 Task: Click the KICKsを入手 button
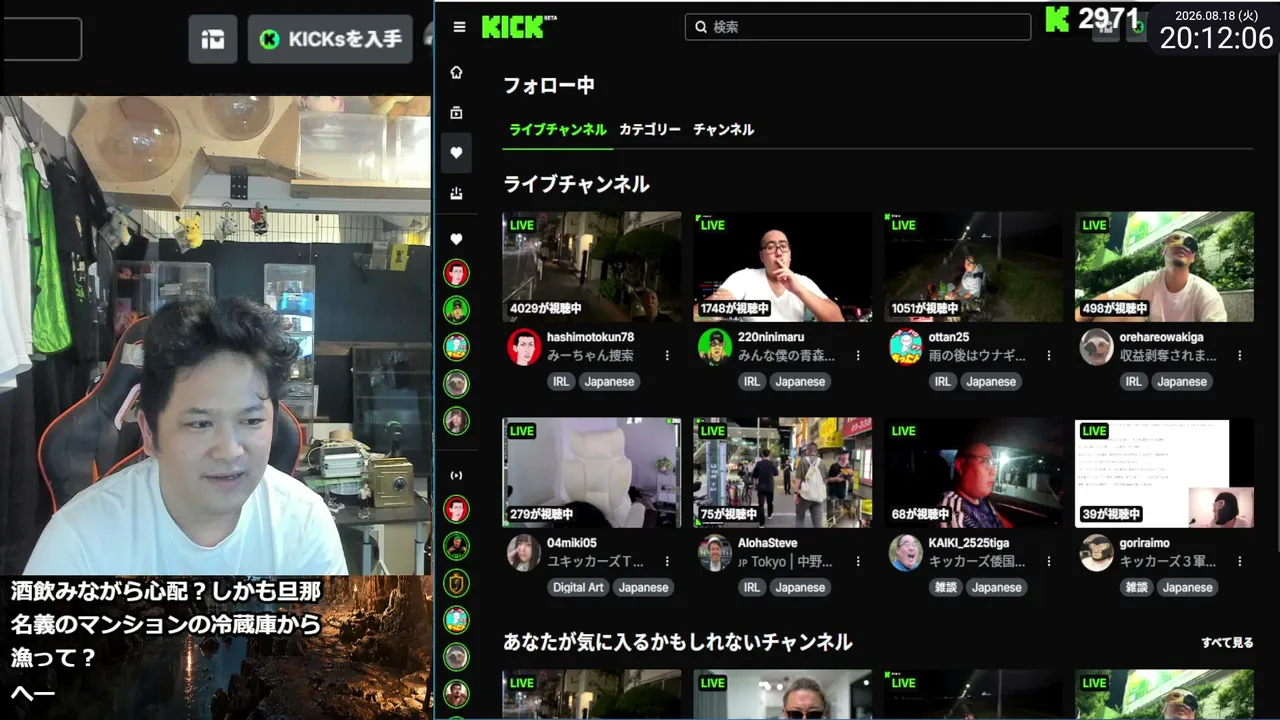click(330, 39)
